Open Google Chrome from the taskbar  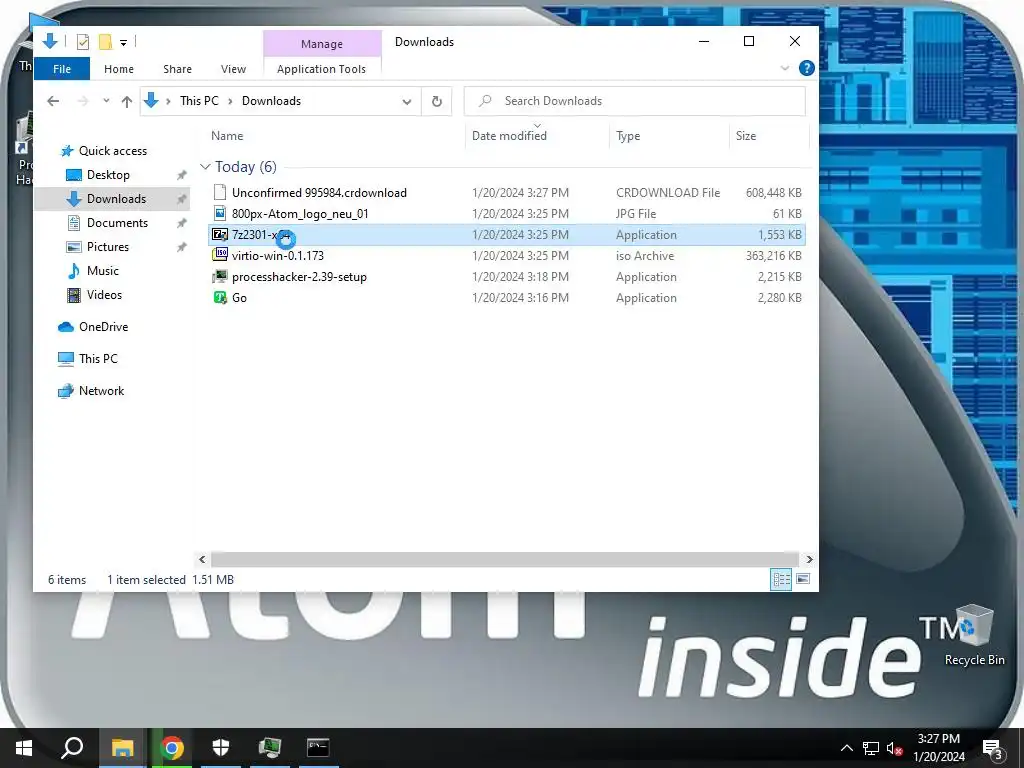pyautogui.click(x=172, y=748)
